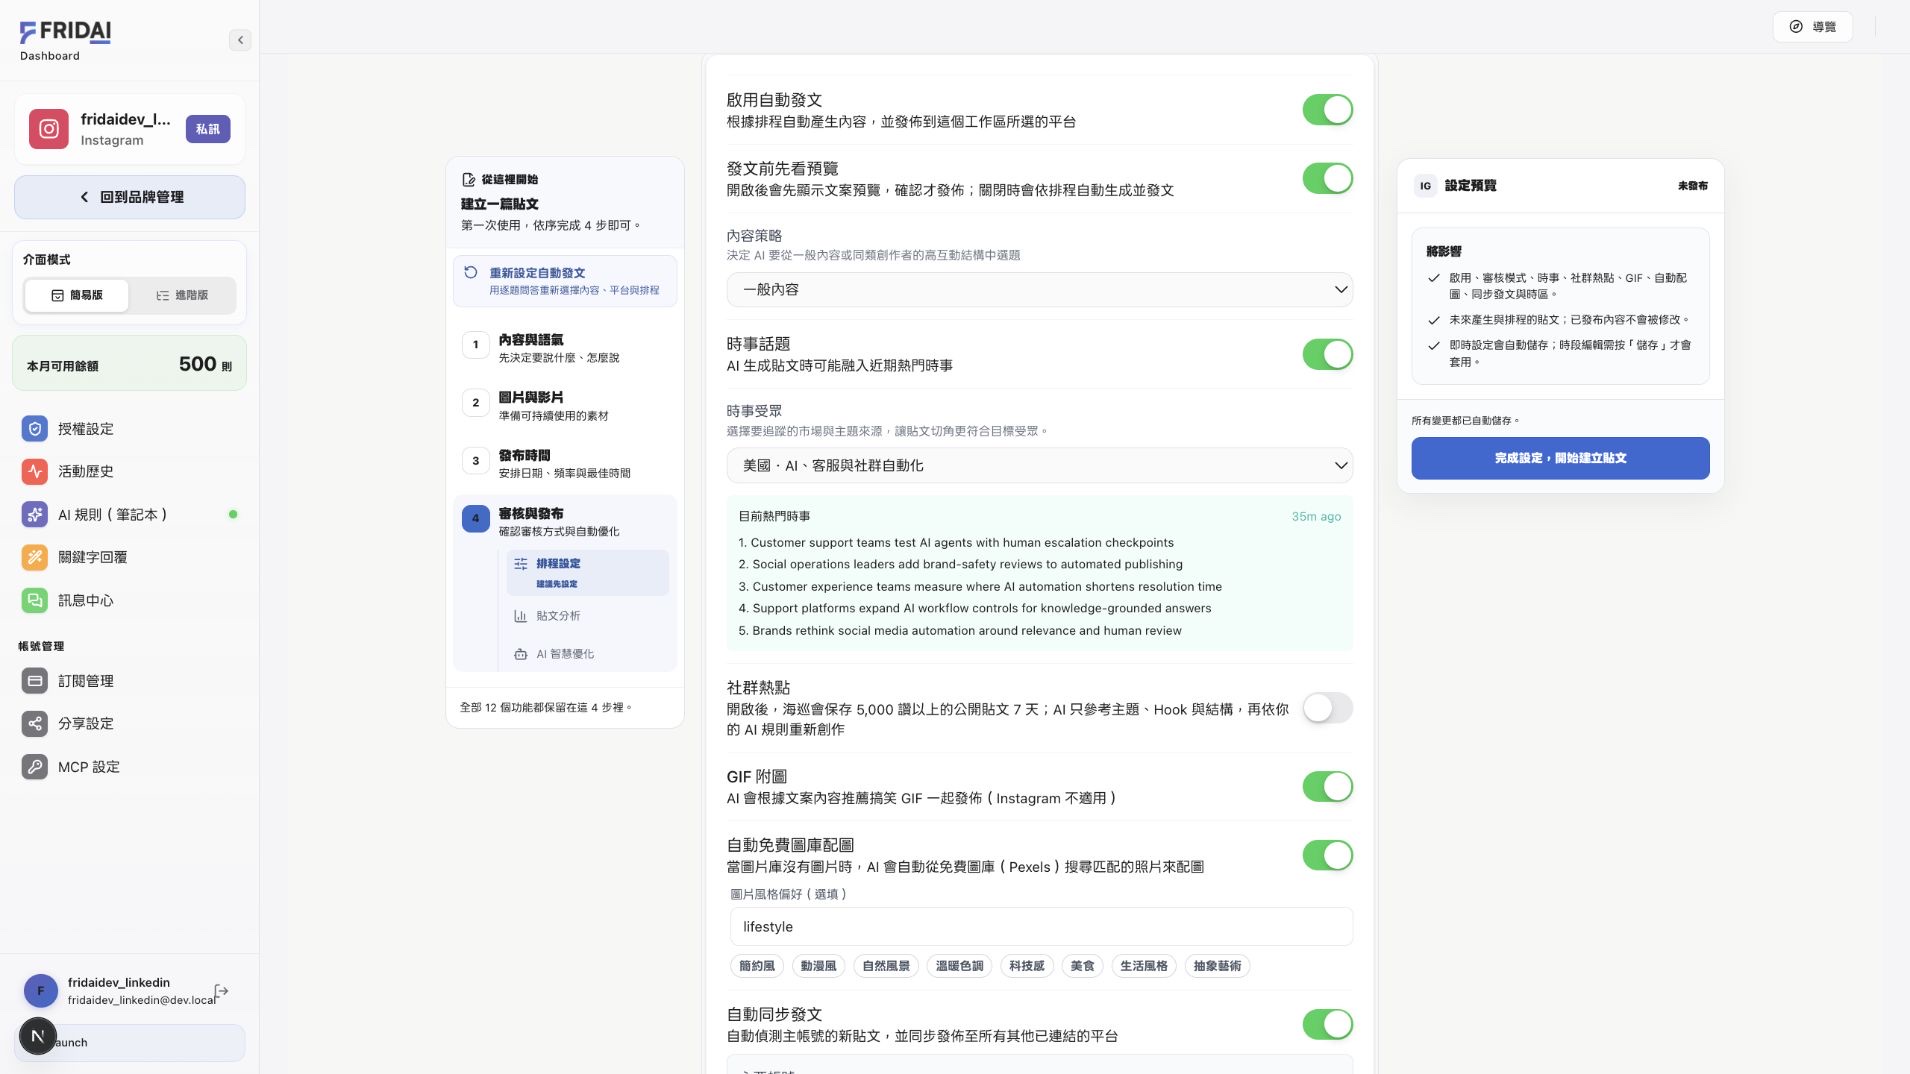1910x1074 pixels.
Task: Open the 時事受眾 dropdown
Action: pos(1039,465)
